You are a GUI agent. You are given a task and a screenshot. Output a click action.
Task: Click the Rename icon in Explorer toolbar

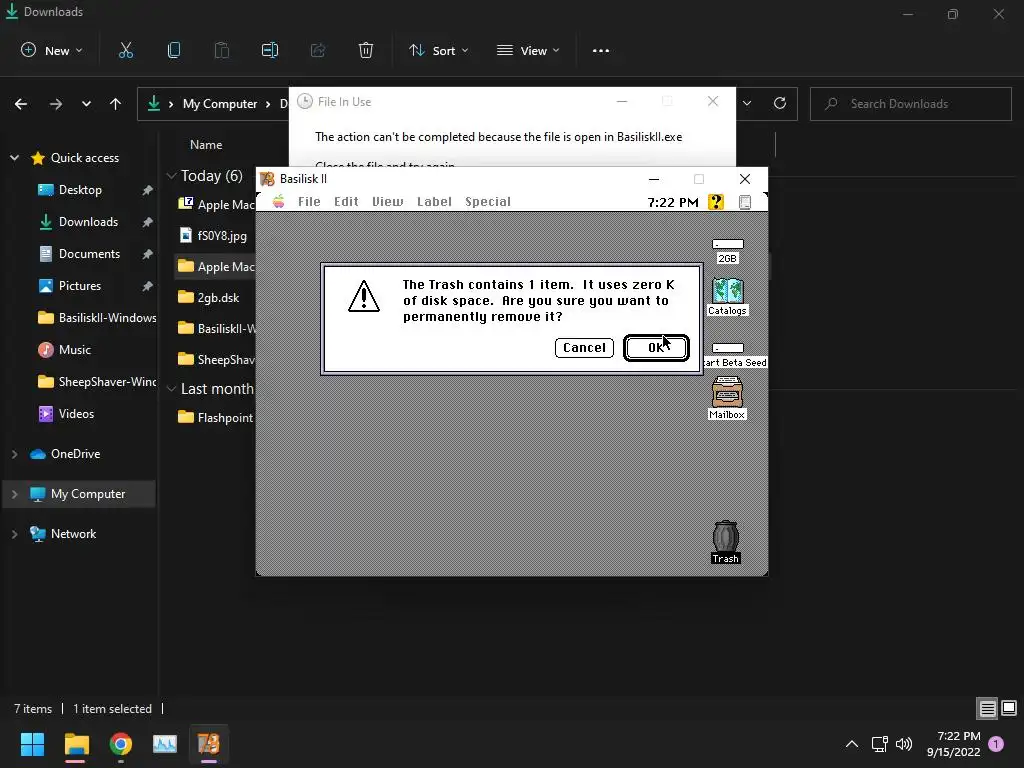tap(270, 50)
